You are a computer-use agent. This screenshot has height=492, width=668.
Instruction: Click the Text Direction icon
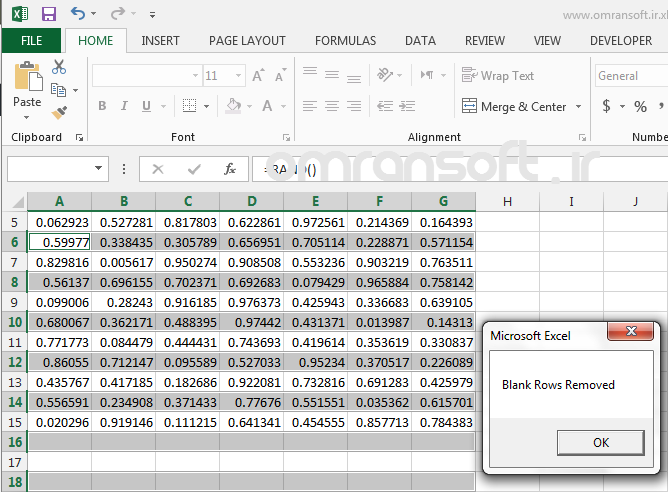point(427,75)
